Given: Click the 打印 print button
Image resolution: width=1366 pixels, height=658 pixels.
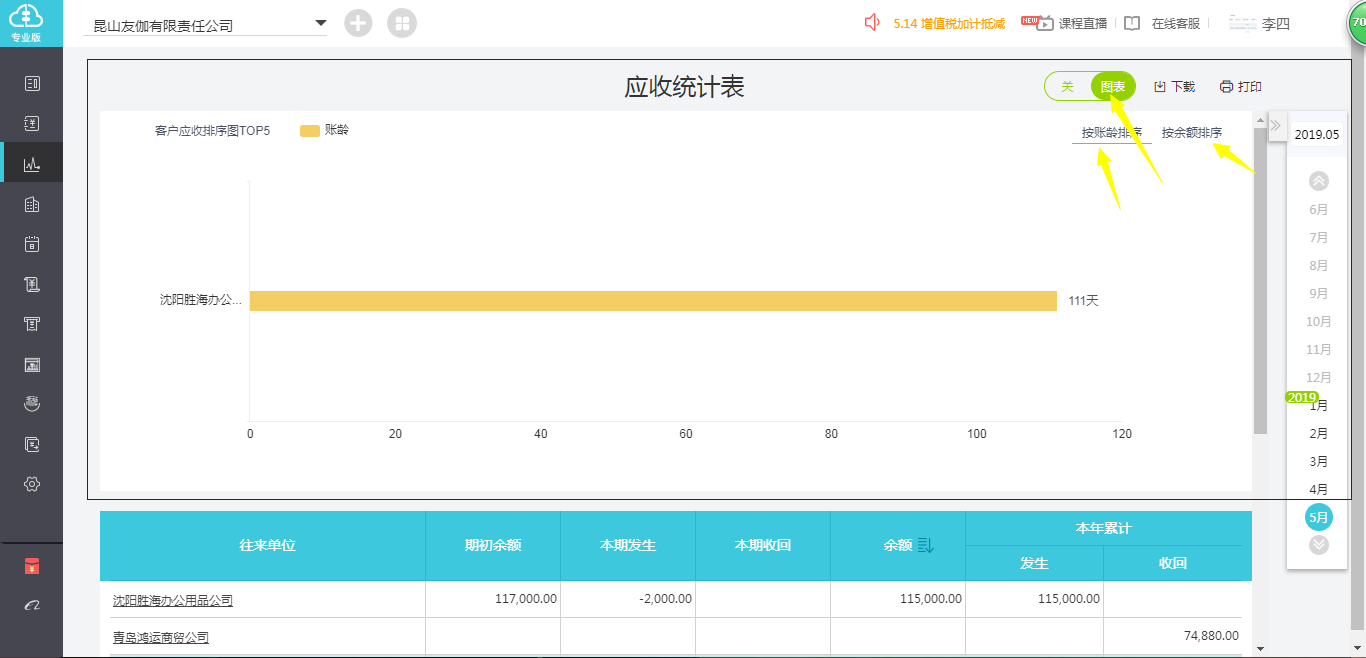Looking at the screenshot, I should (1240, 87).
